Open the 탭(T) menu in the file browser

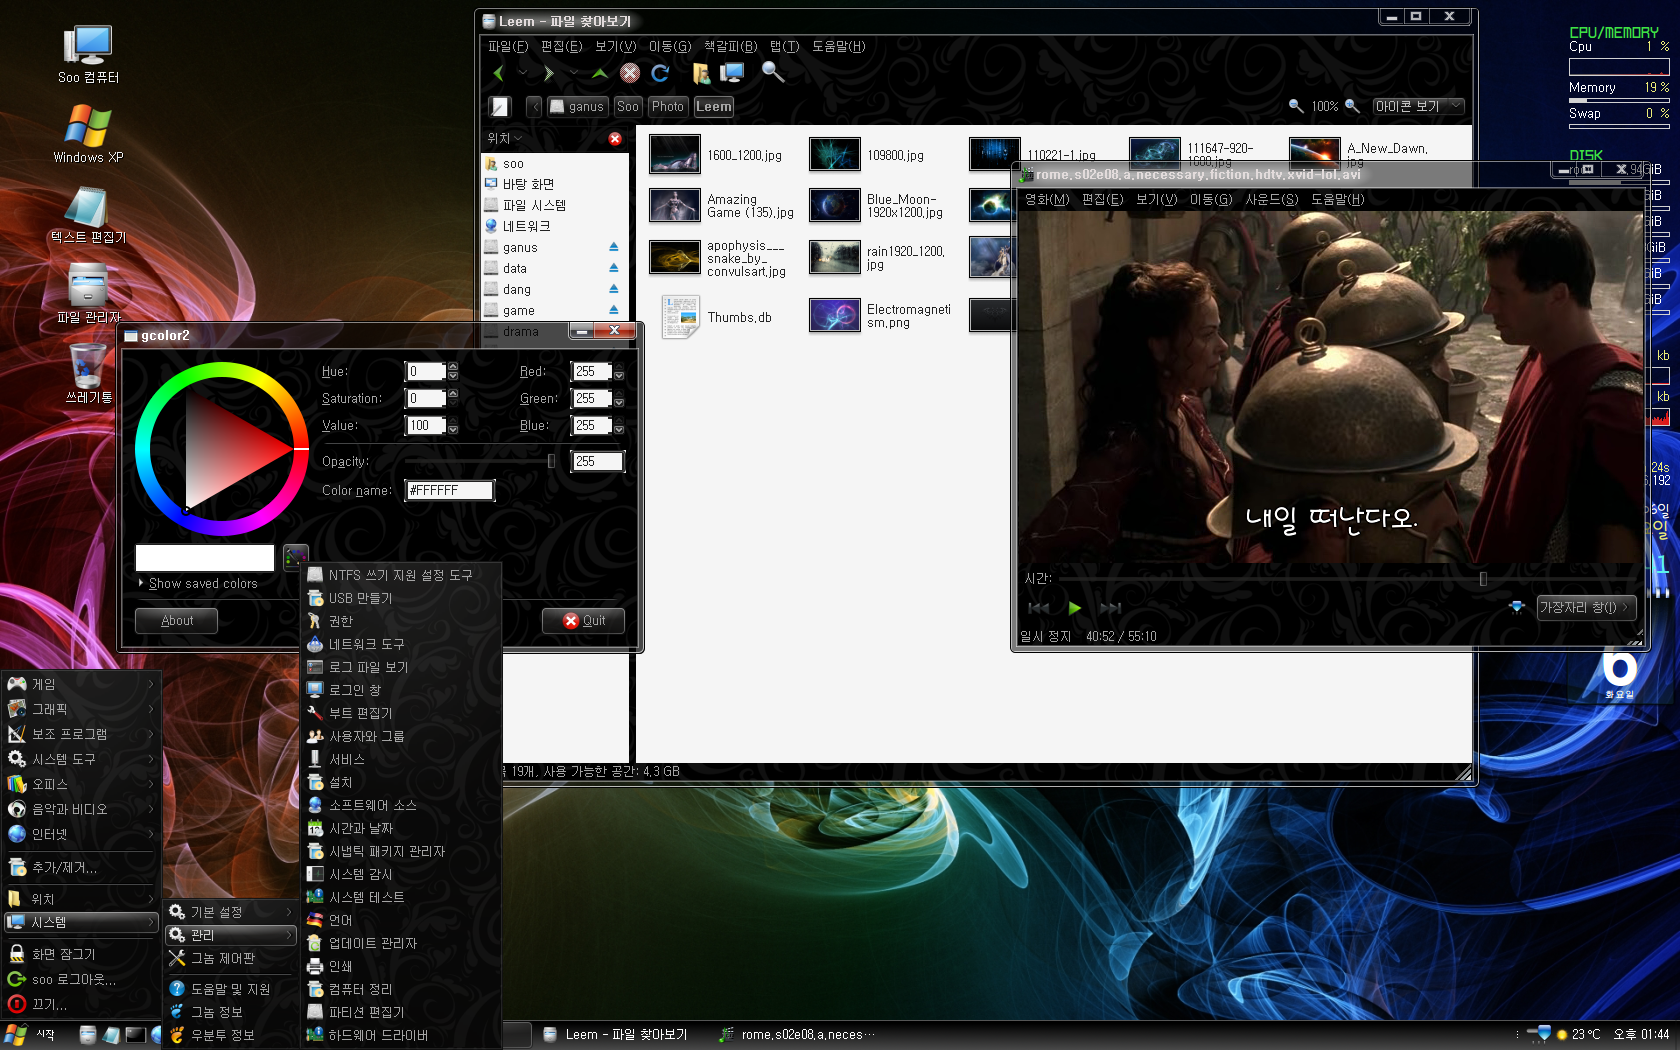pos(784,46)
